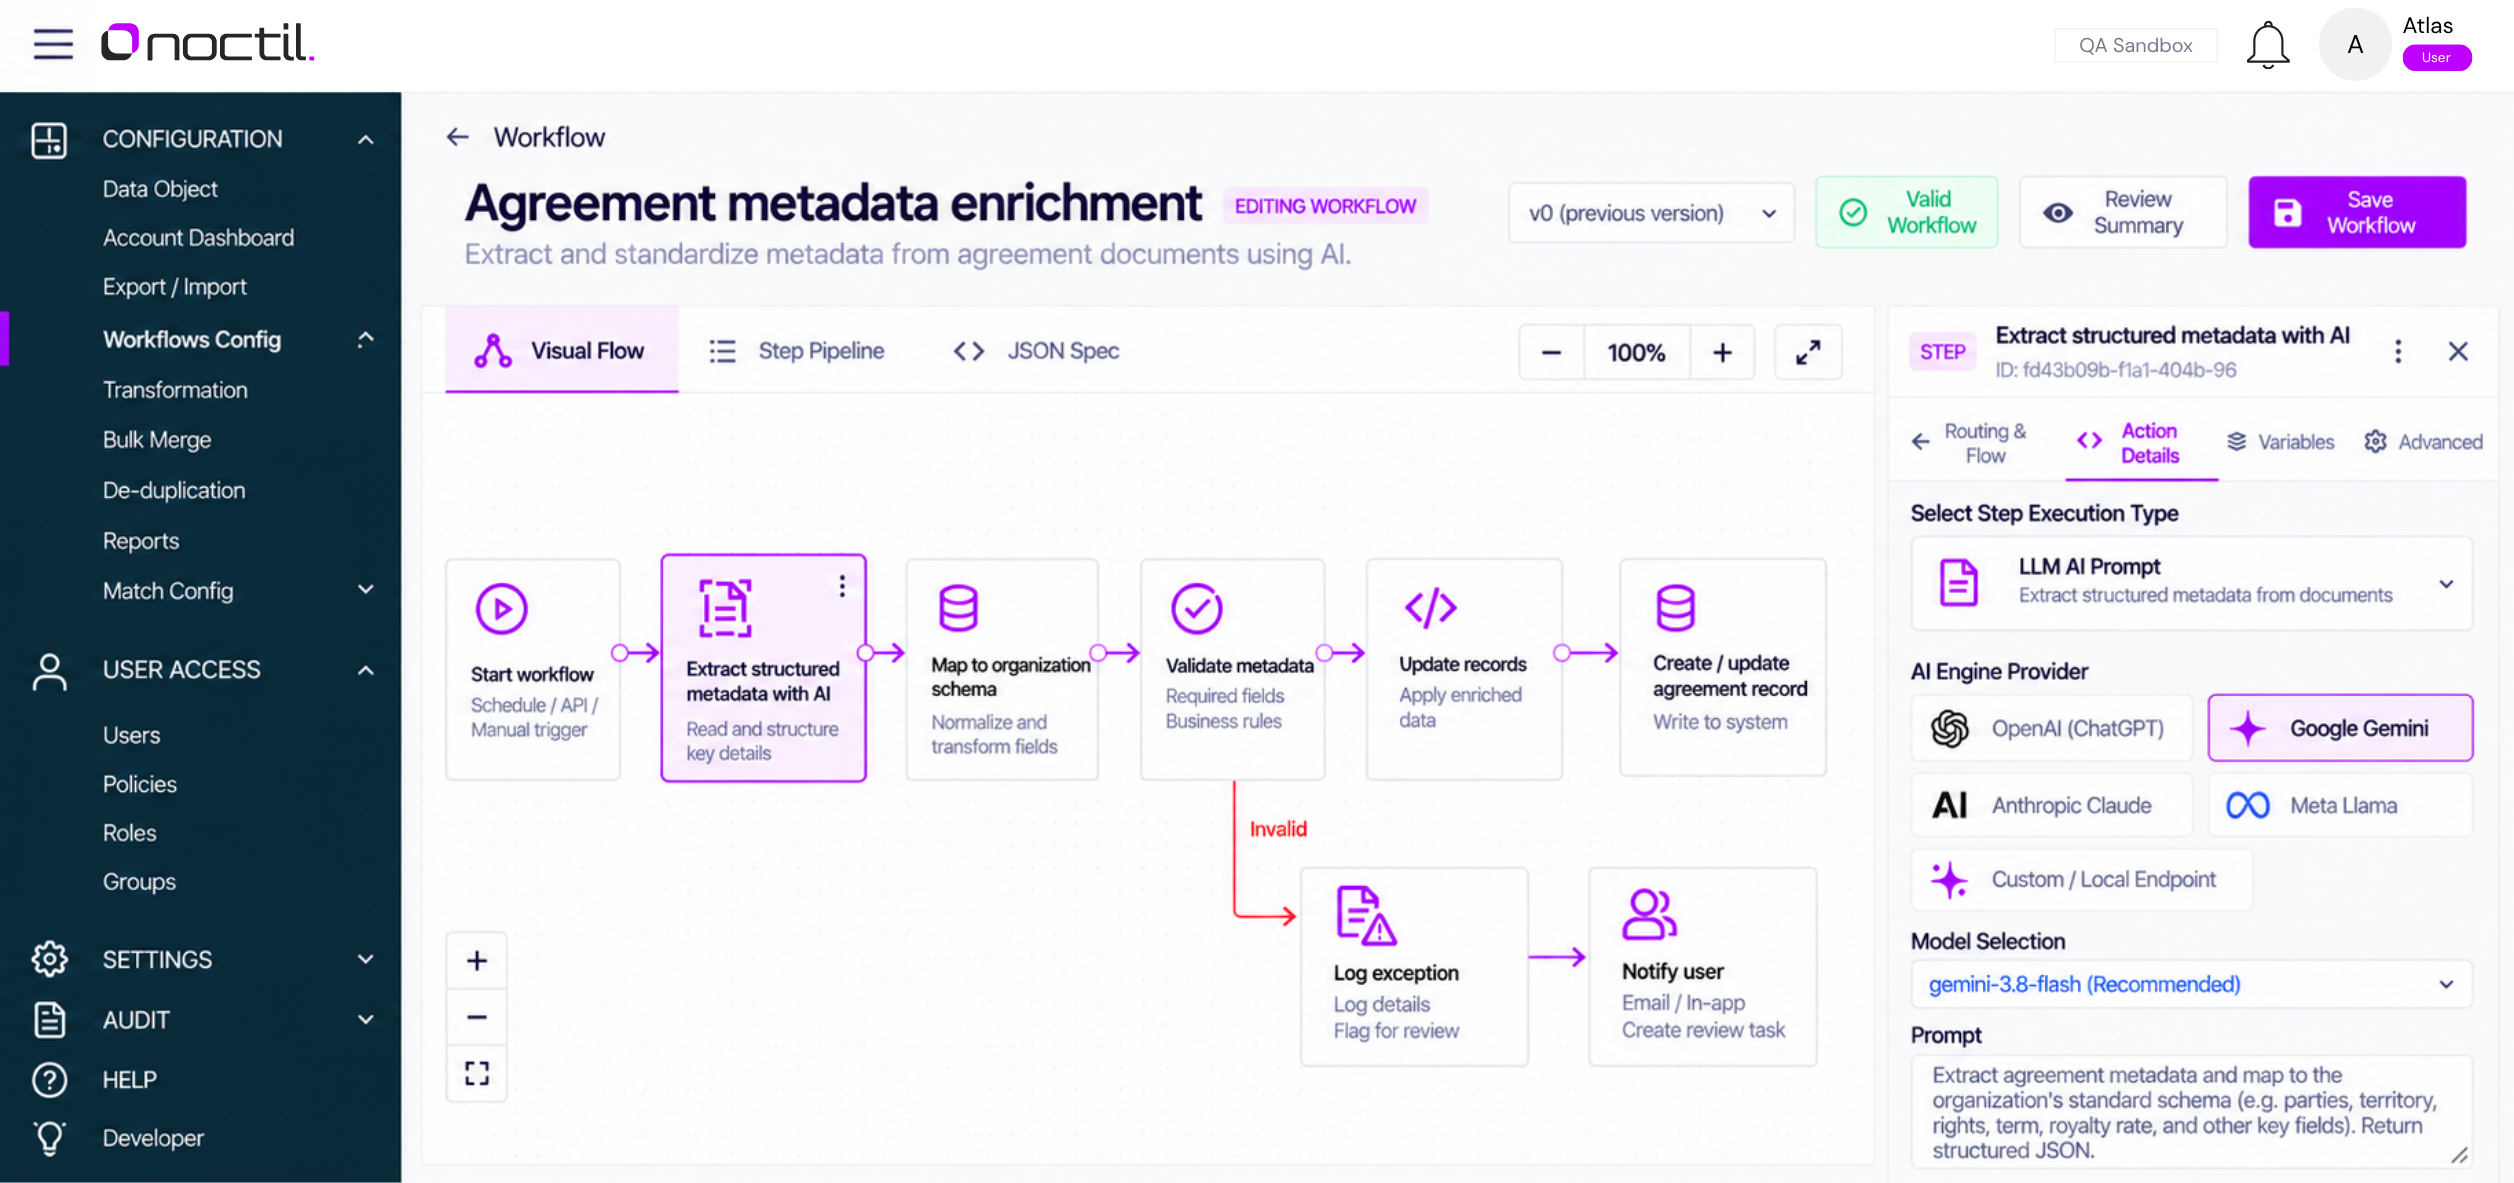Image resolution: width=2514 pixels, height=1183 pixels.
Task: Click the Valid Workflow button
Action: (1906, 212)
